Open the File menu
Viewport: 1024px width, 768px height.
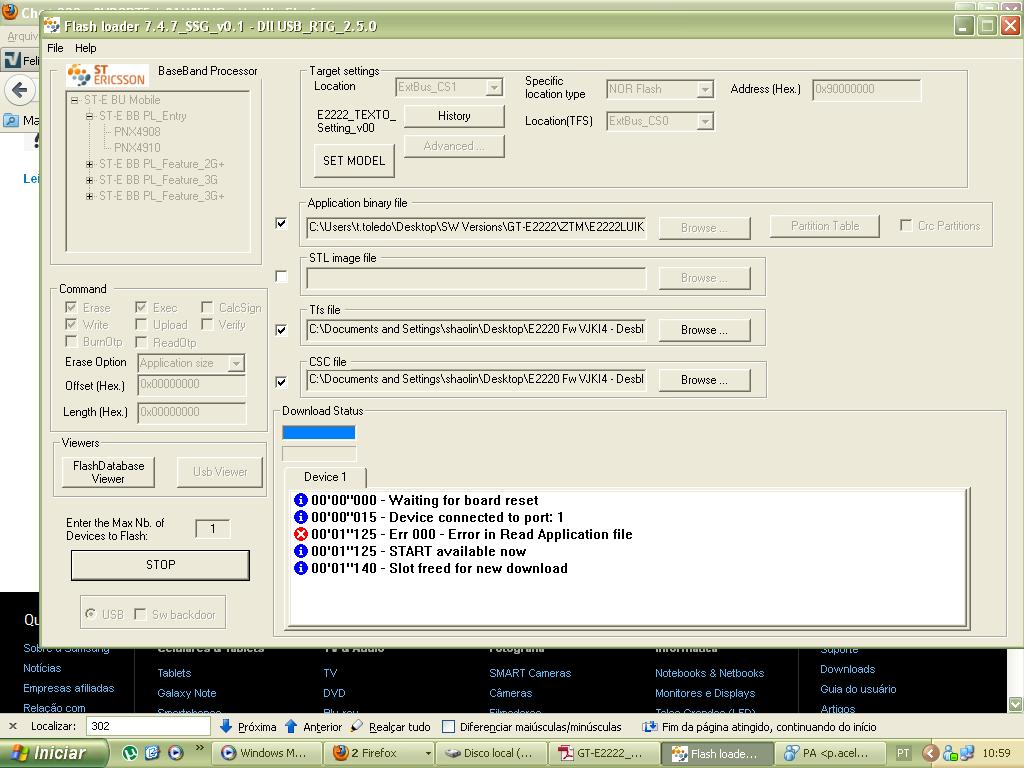(x=55, y=48)
